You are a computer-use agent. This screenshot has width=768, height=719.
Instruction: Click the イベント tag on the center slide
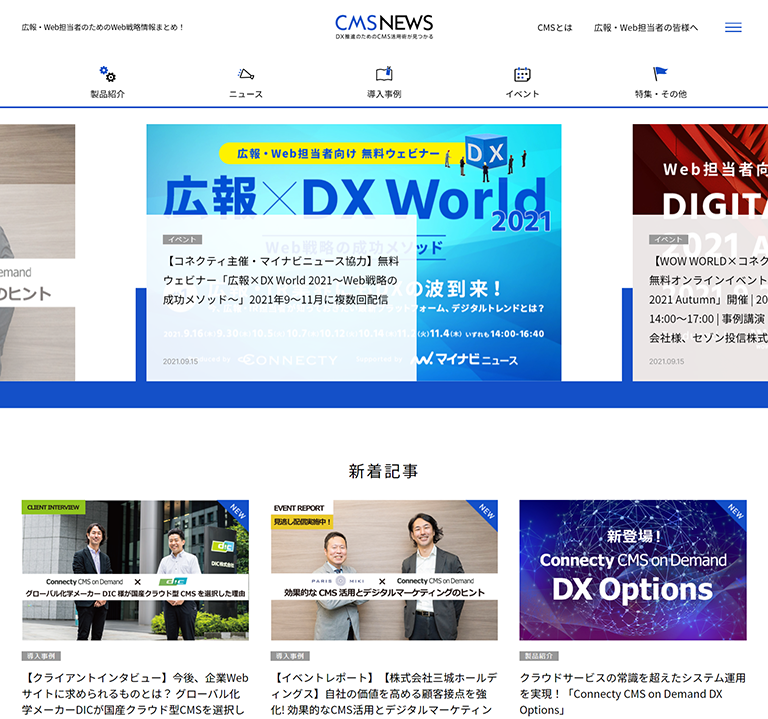point(182,240)
